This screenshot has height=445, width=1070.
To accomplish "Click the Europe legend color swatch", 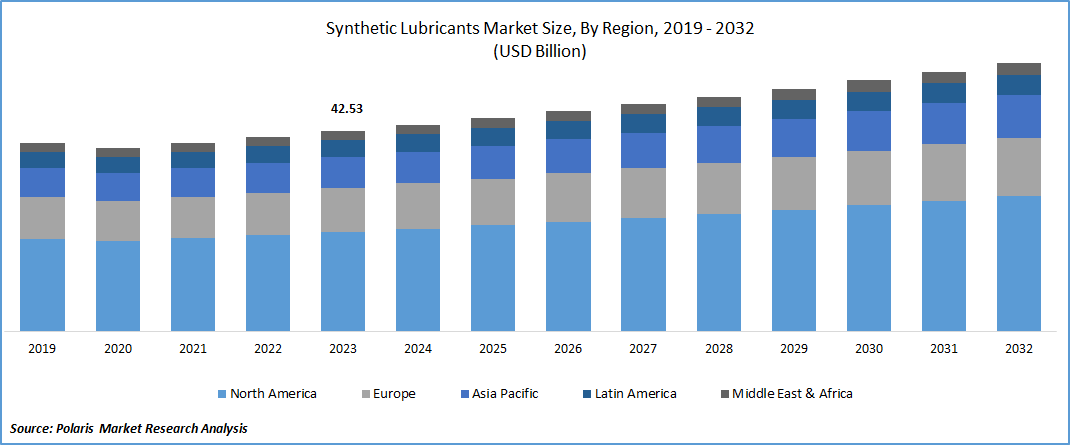I will [x=365, y=394].
